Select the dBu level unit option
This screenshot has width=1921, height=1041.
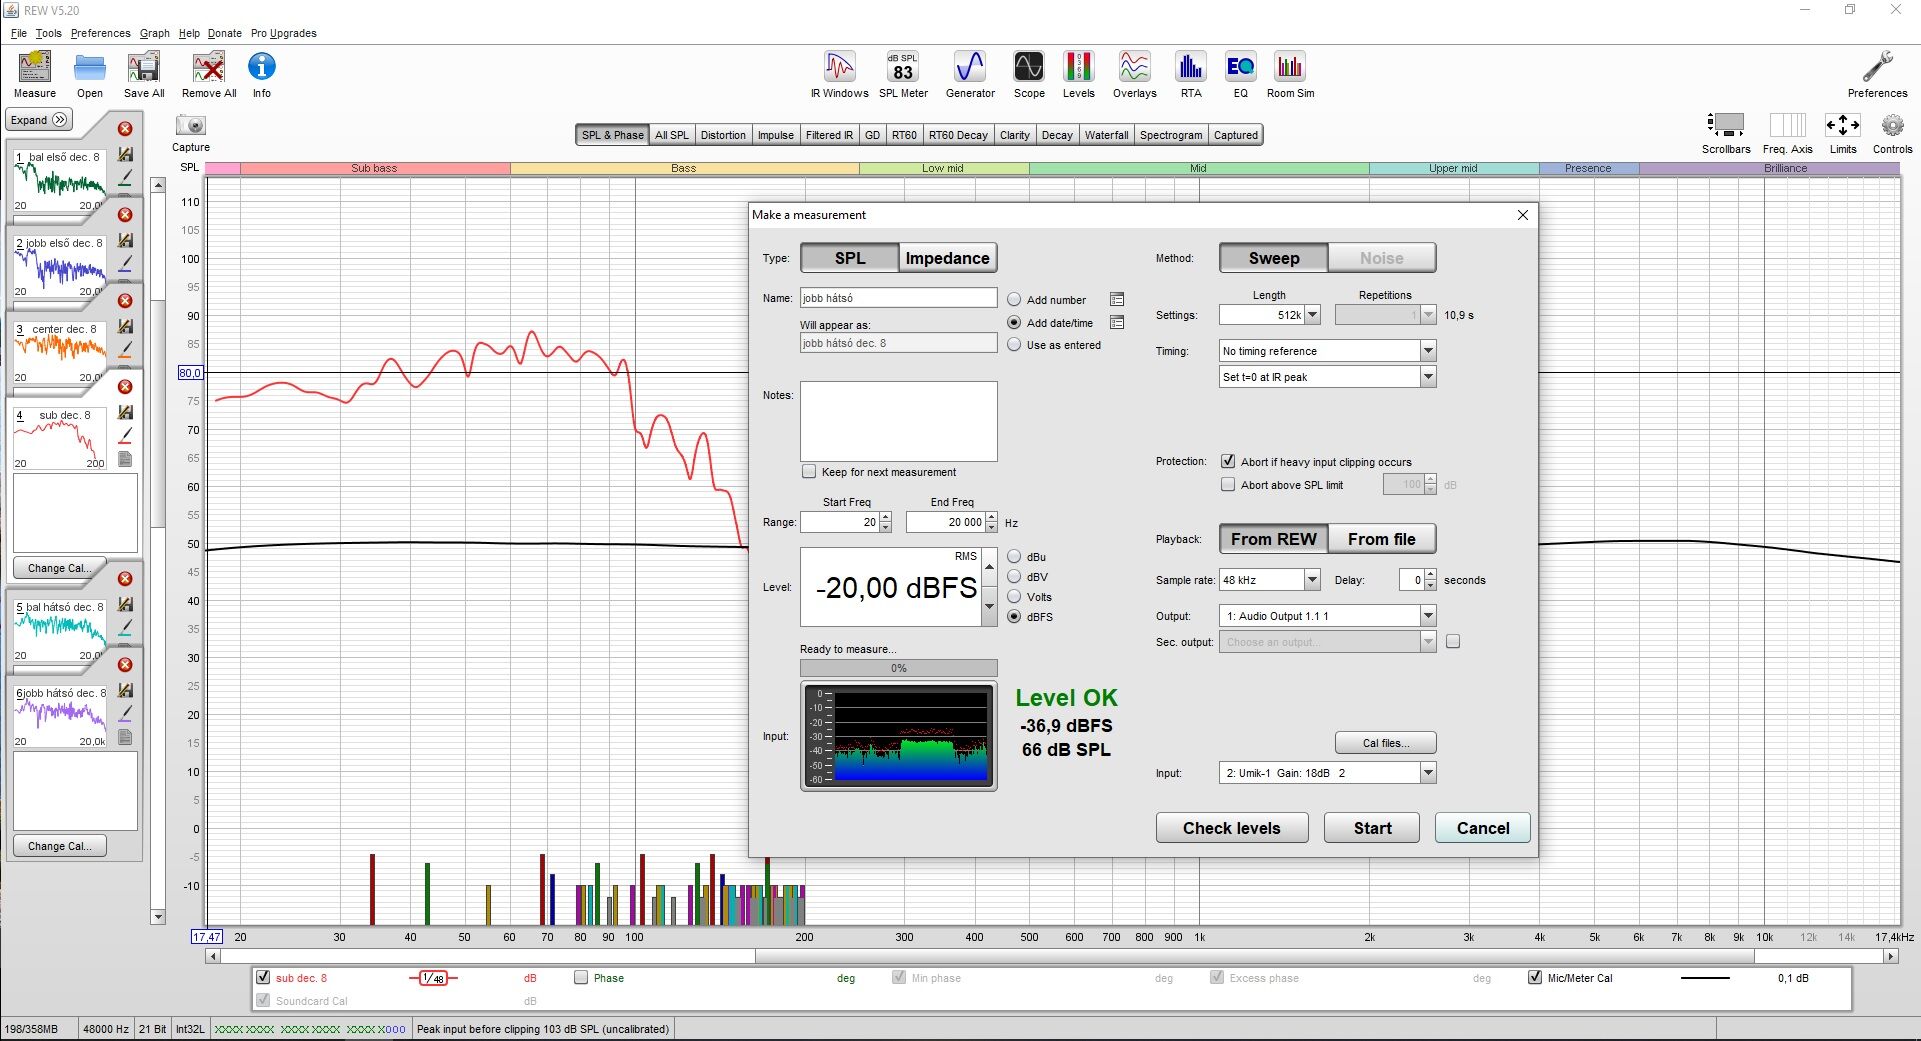click(x=1014, y=557)
